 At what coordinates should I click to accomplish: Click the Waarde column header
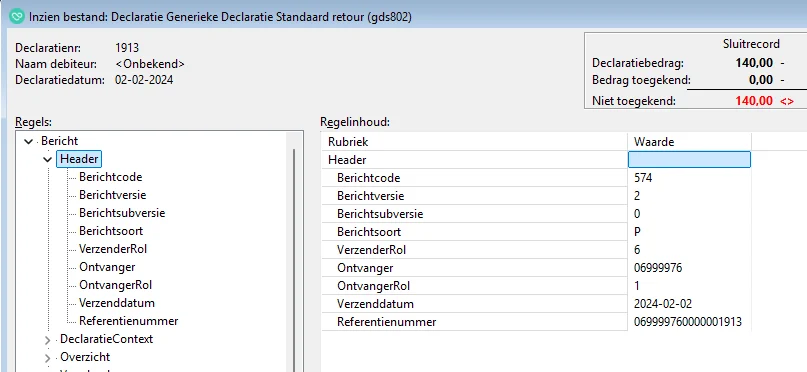[690, 141]
